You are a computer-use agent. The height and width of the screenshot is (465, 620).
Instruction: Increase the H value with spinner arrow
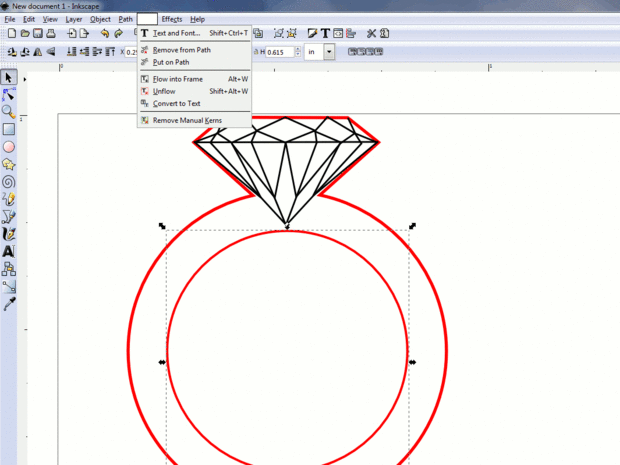[x=298, y=49]
